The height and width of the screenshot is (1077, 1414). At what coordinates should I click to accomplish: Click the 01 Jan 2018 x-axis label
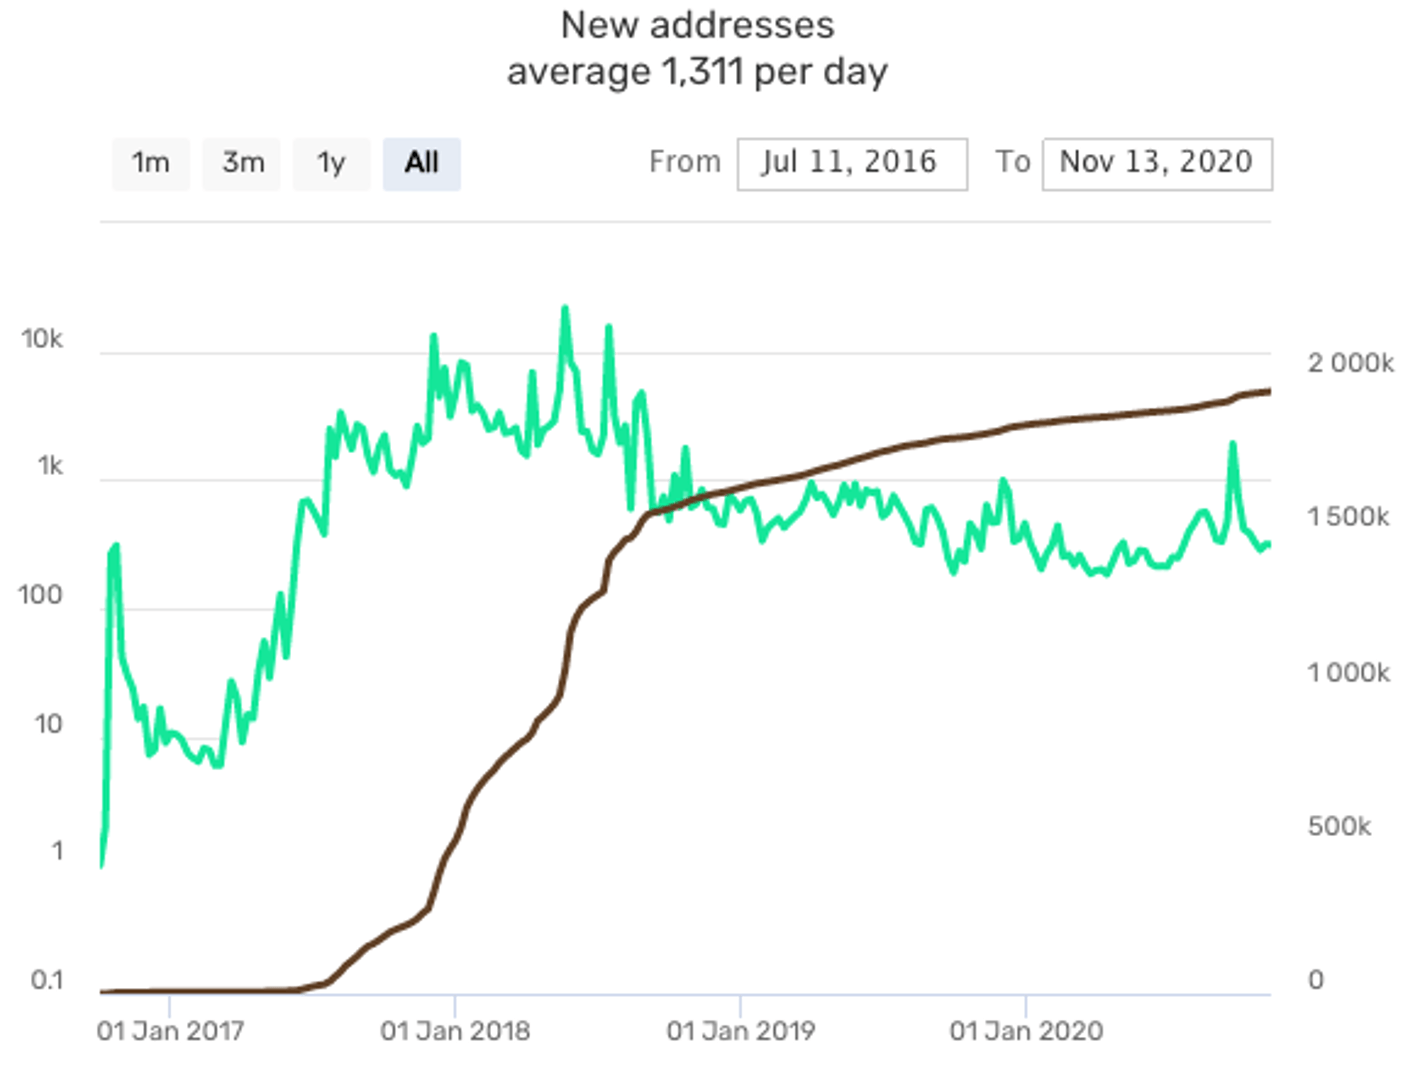coord(455,1031)
